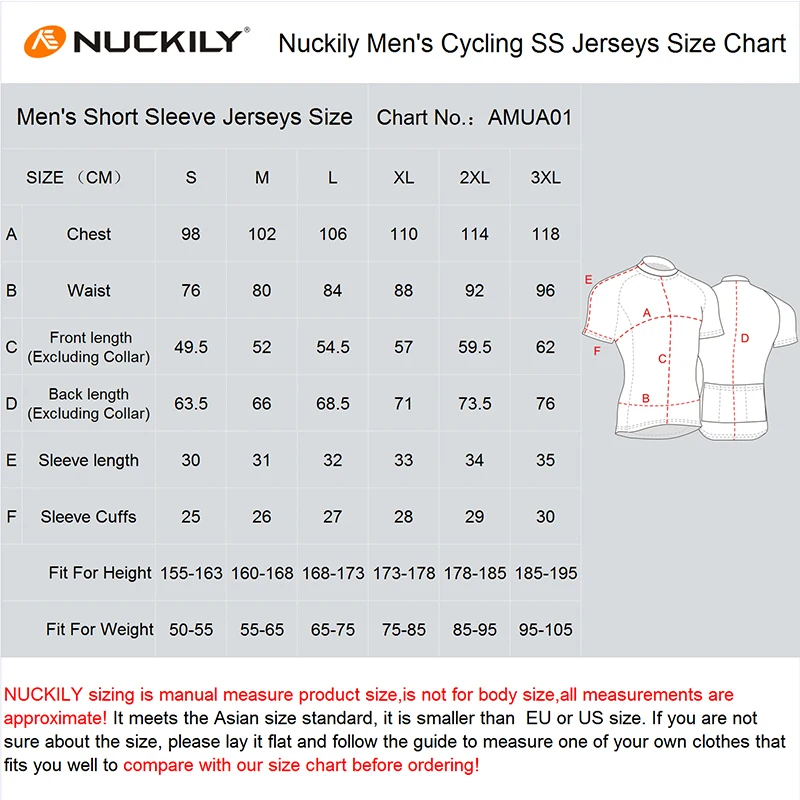Click the Chart No. AMUA01 heading
This screenshot has width=800, height=800.
tap(474, 117)
